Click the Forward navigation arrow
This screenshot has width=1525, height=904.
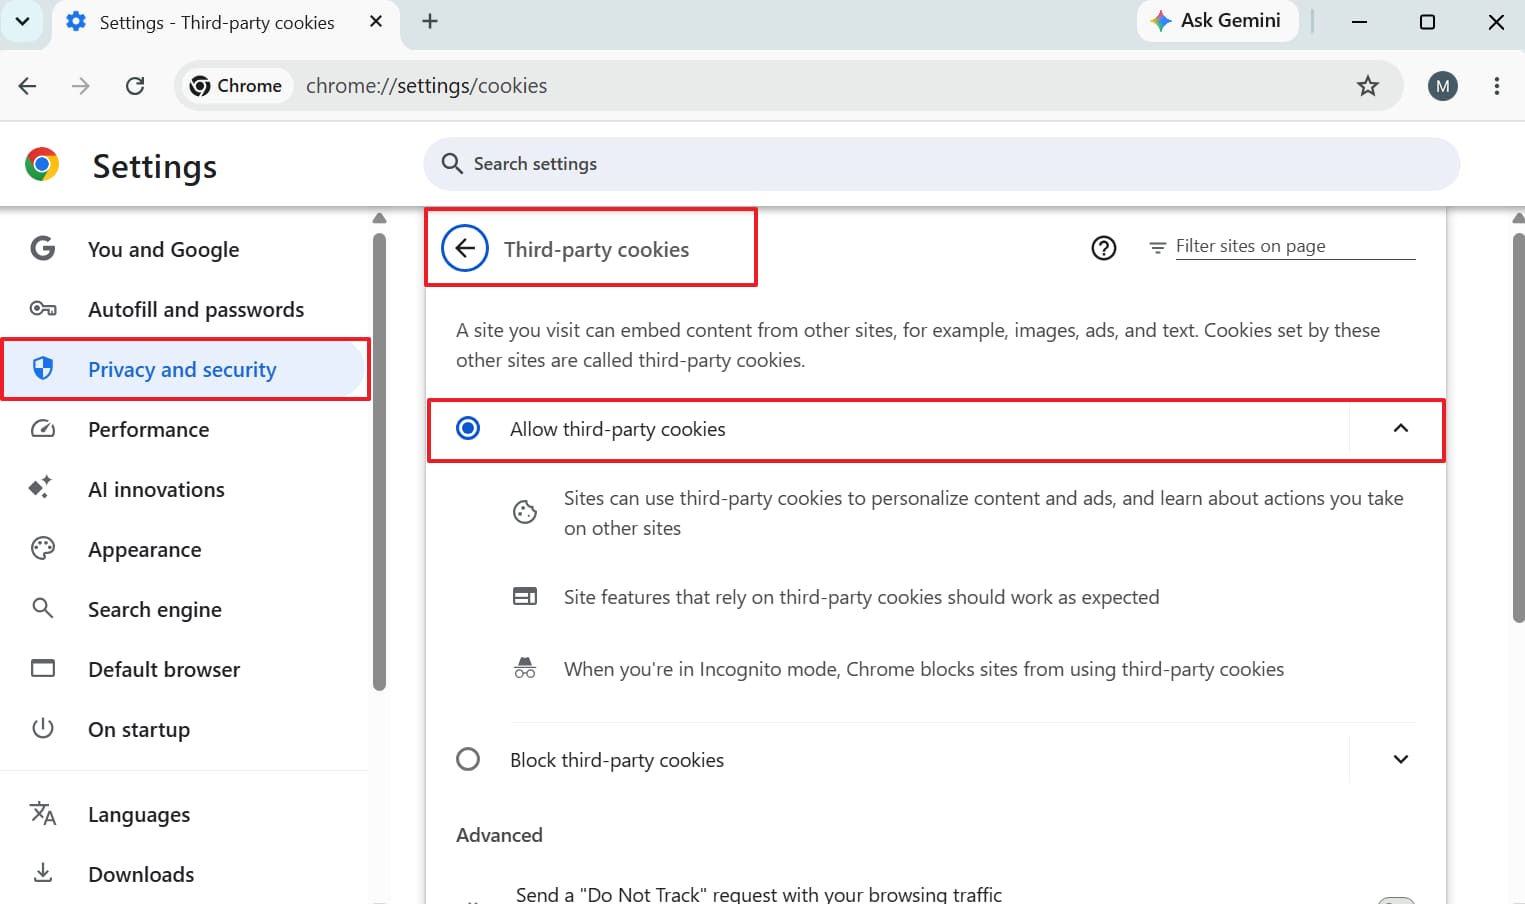(x=81, y=86)
